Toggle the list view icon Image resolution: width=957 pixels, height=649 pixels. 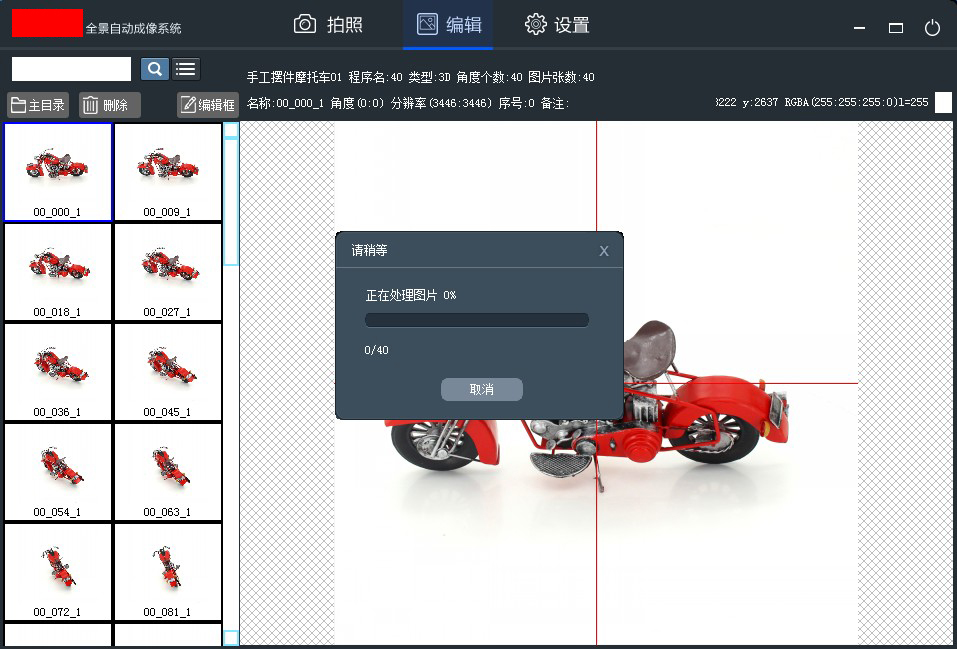point(186,69)
